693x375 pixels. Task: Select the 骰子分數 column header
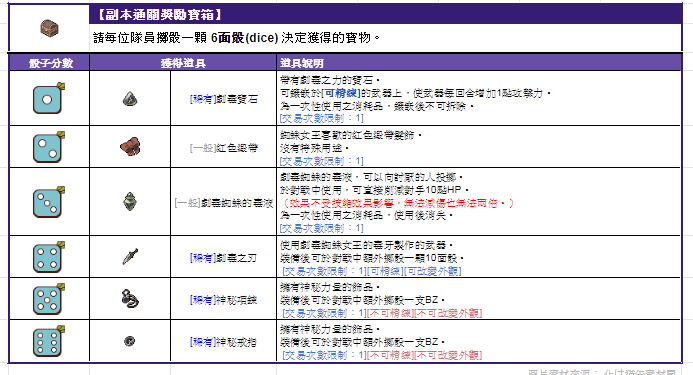[x=50, y=63]
